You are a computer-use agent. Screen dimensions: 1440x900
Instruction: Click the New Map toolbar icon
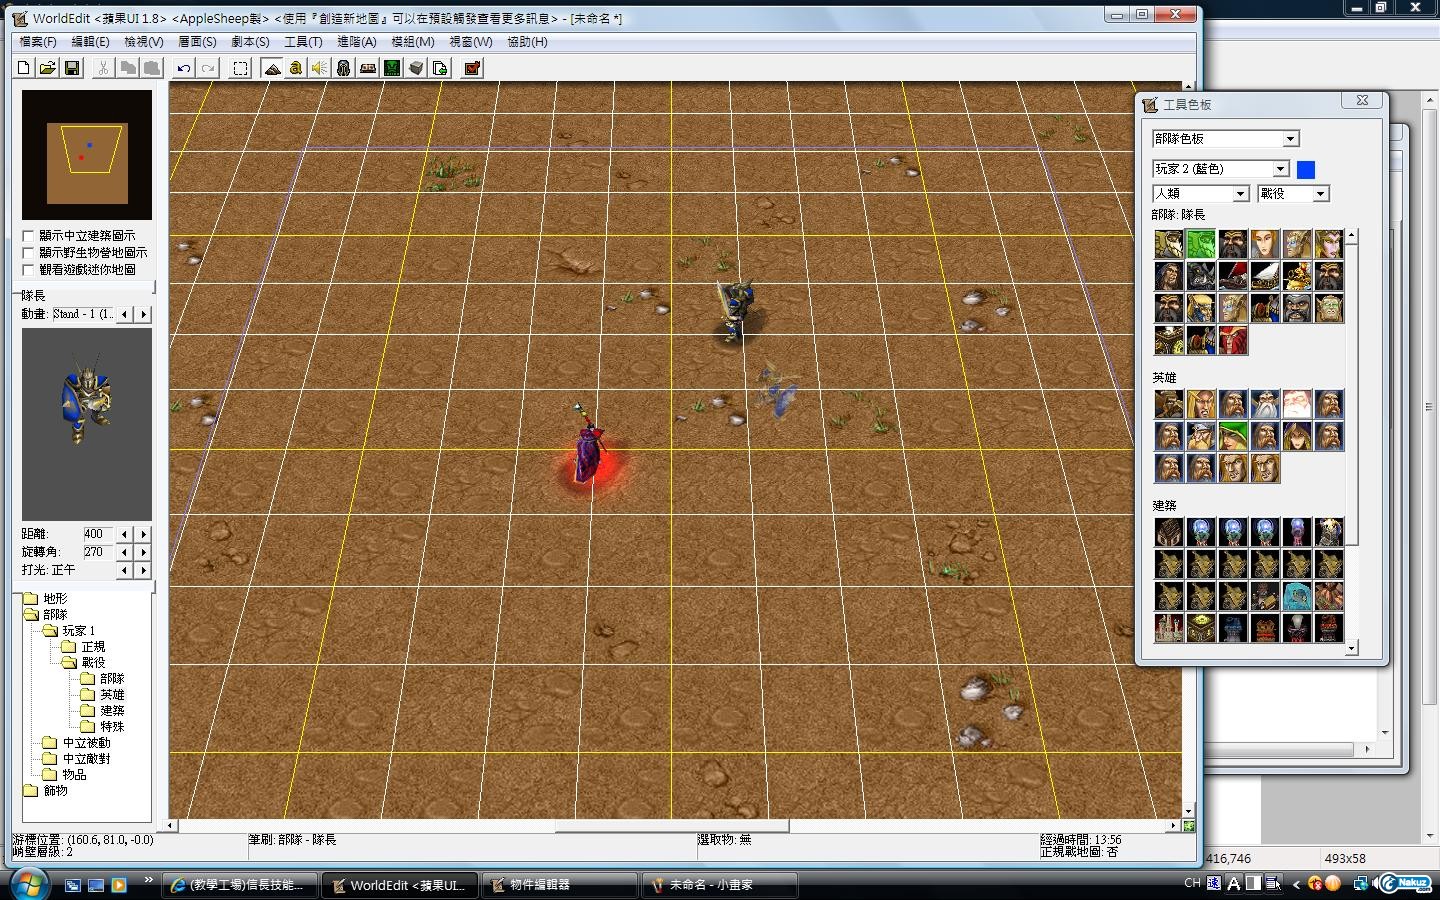click(24, 68)
